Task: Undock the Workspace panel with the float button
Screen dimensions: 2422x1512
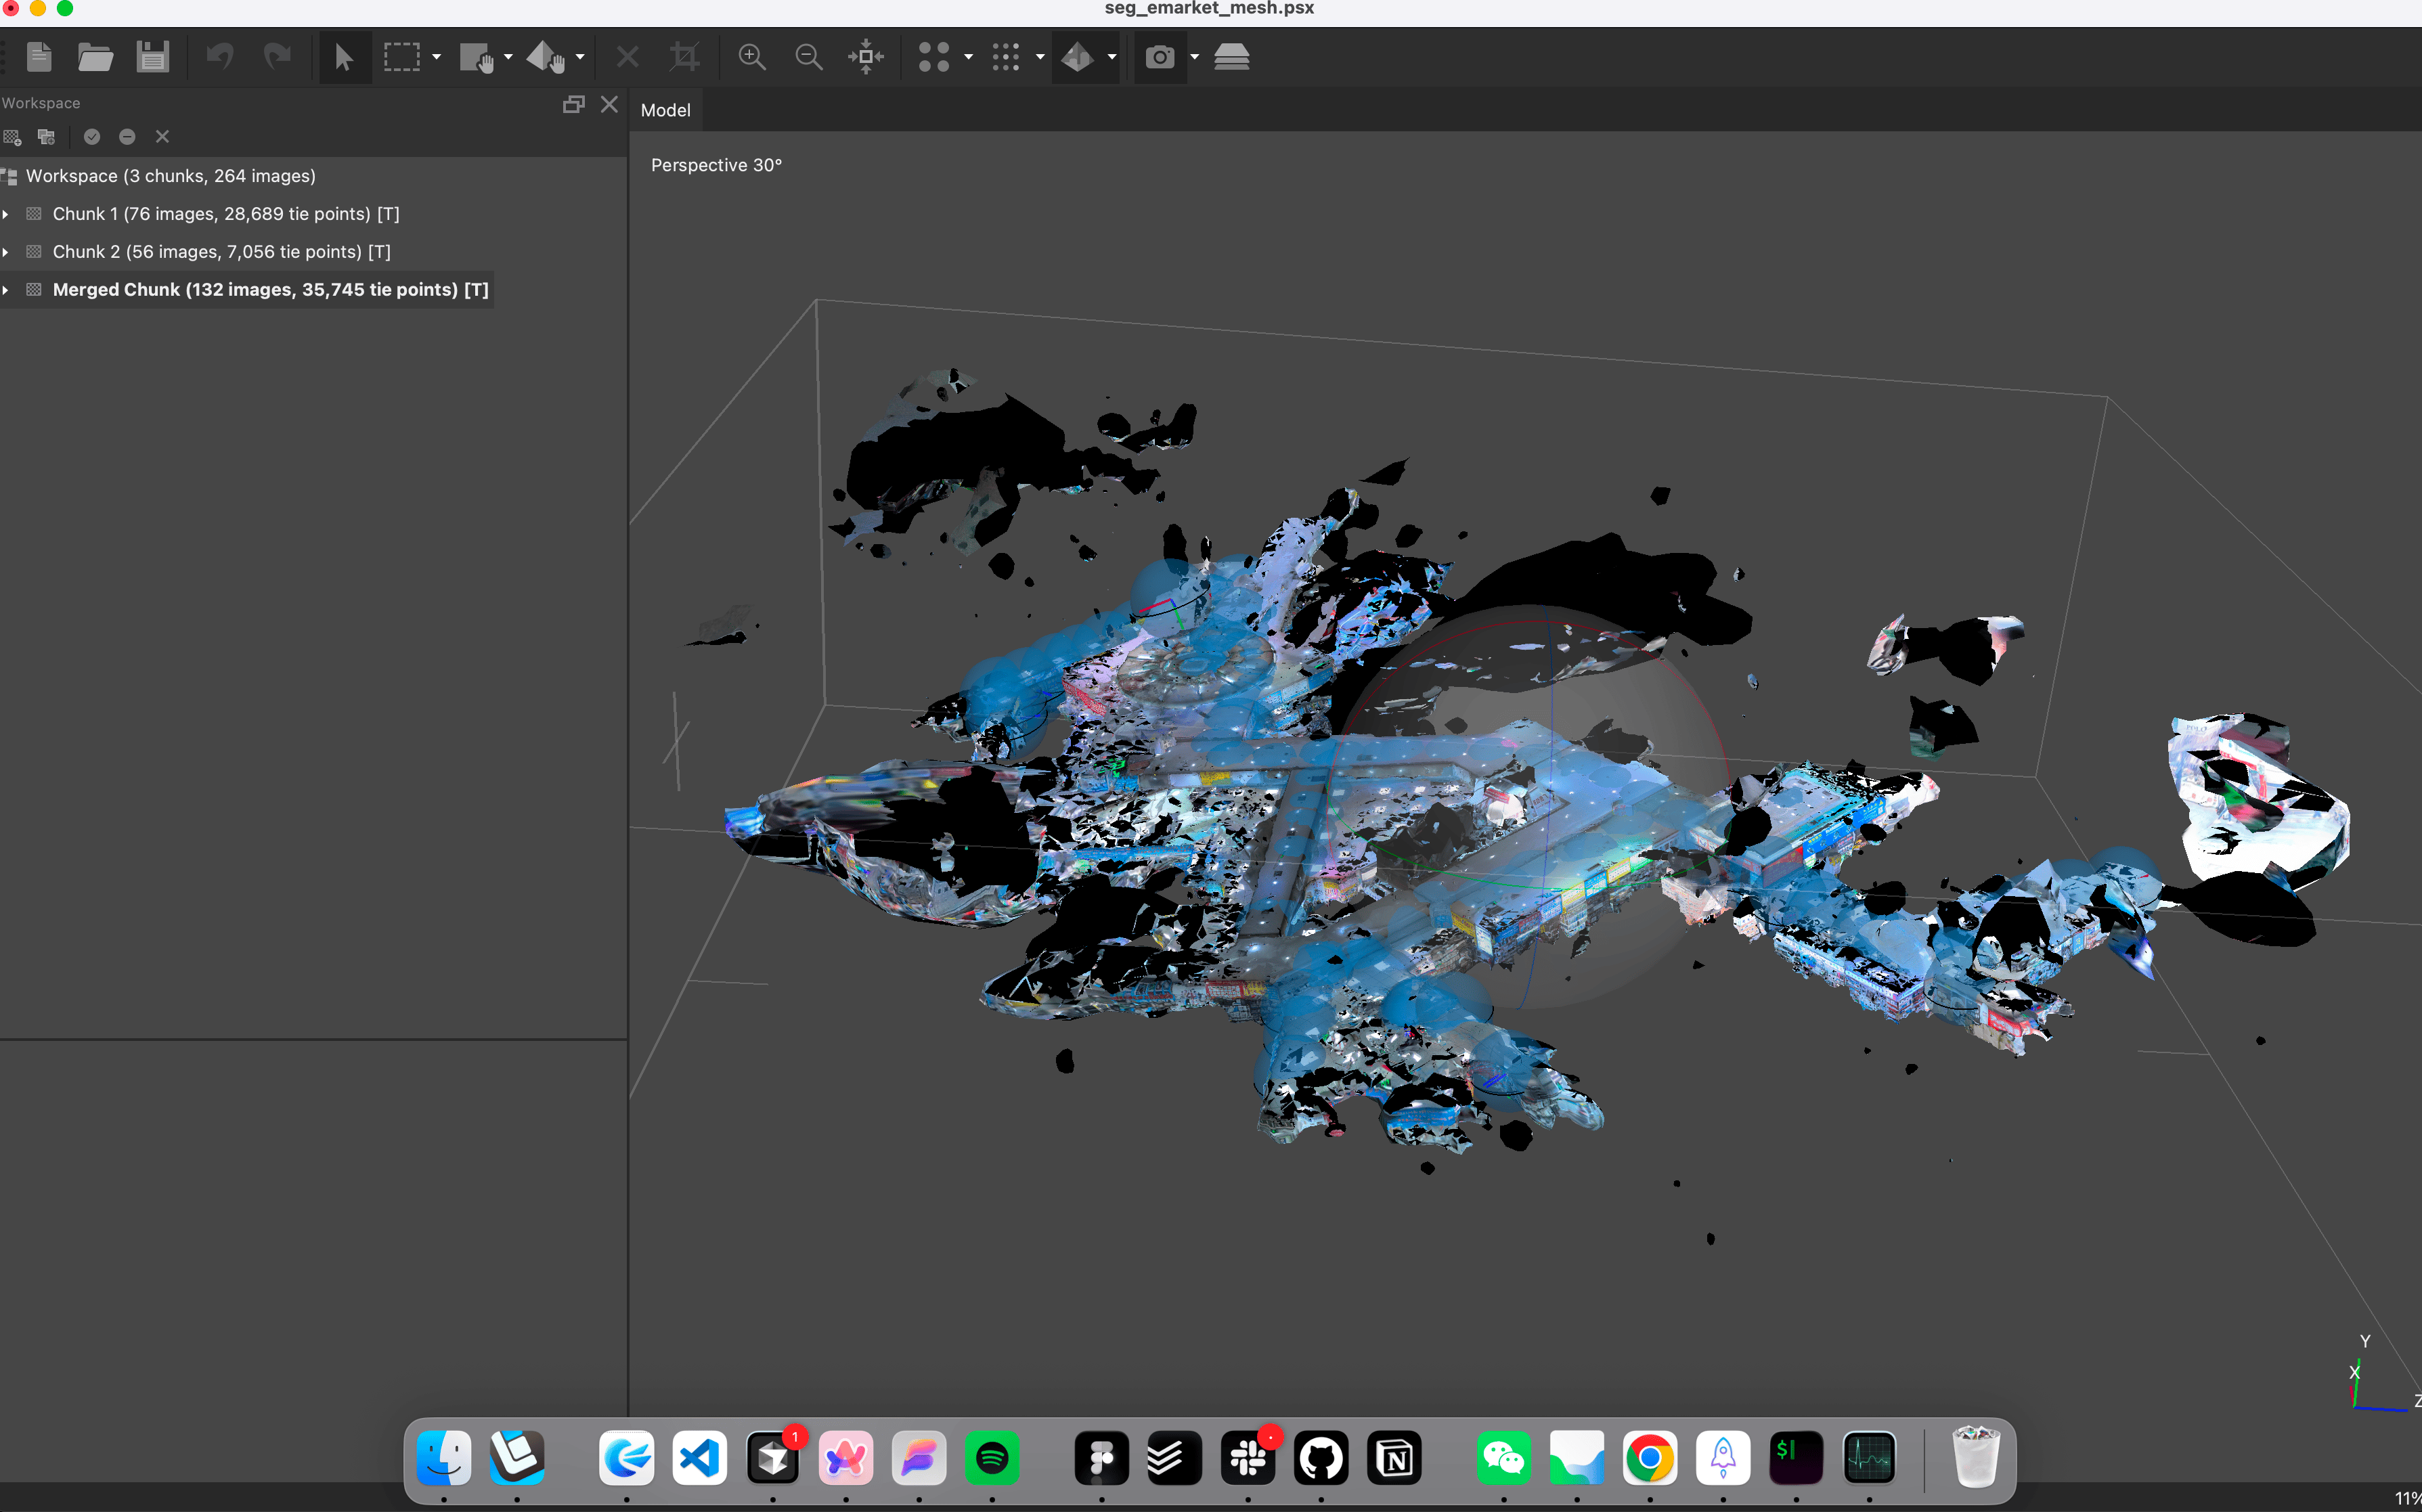Action: (573, 103)
